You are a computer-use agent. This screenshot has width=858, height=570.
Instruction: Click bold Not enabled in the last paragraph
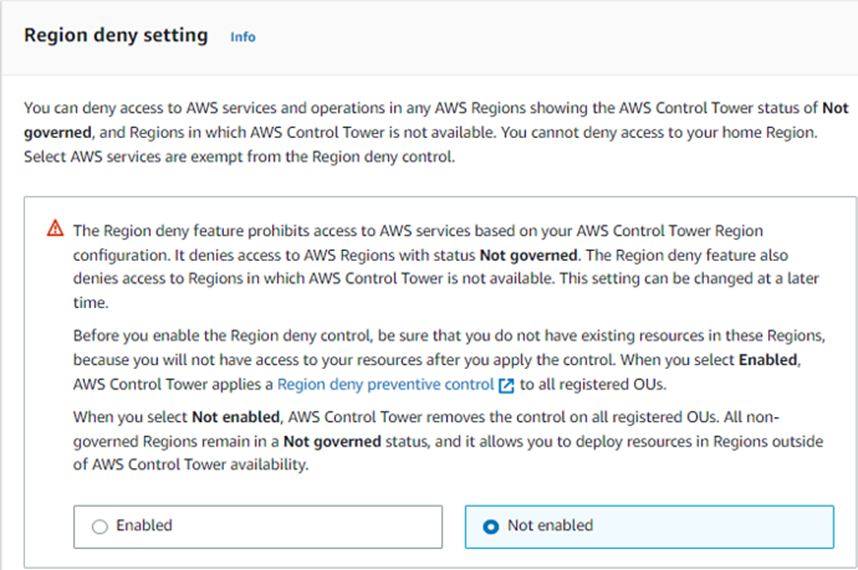[236, 417]
